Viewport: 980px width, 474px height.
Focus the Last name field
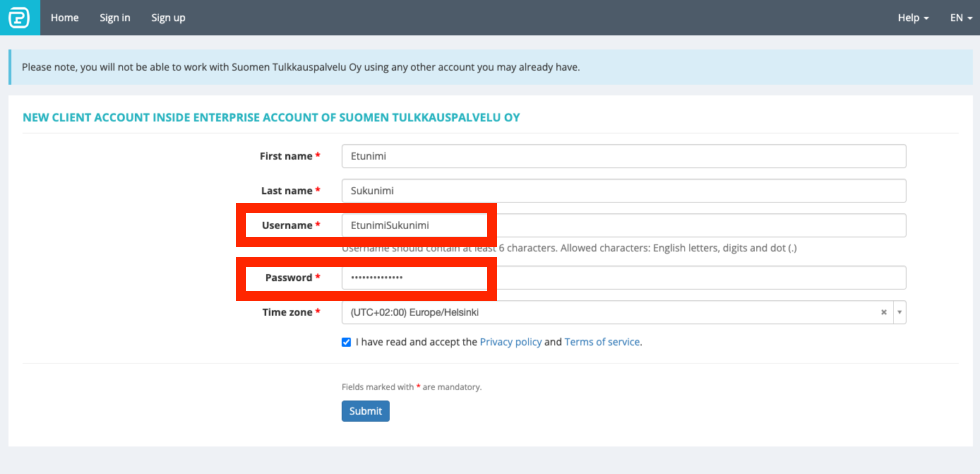click(x=624, y=191)
